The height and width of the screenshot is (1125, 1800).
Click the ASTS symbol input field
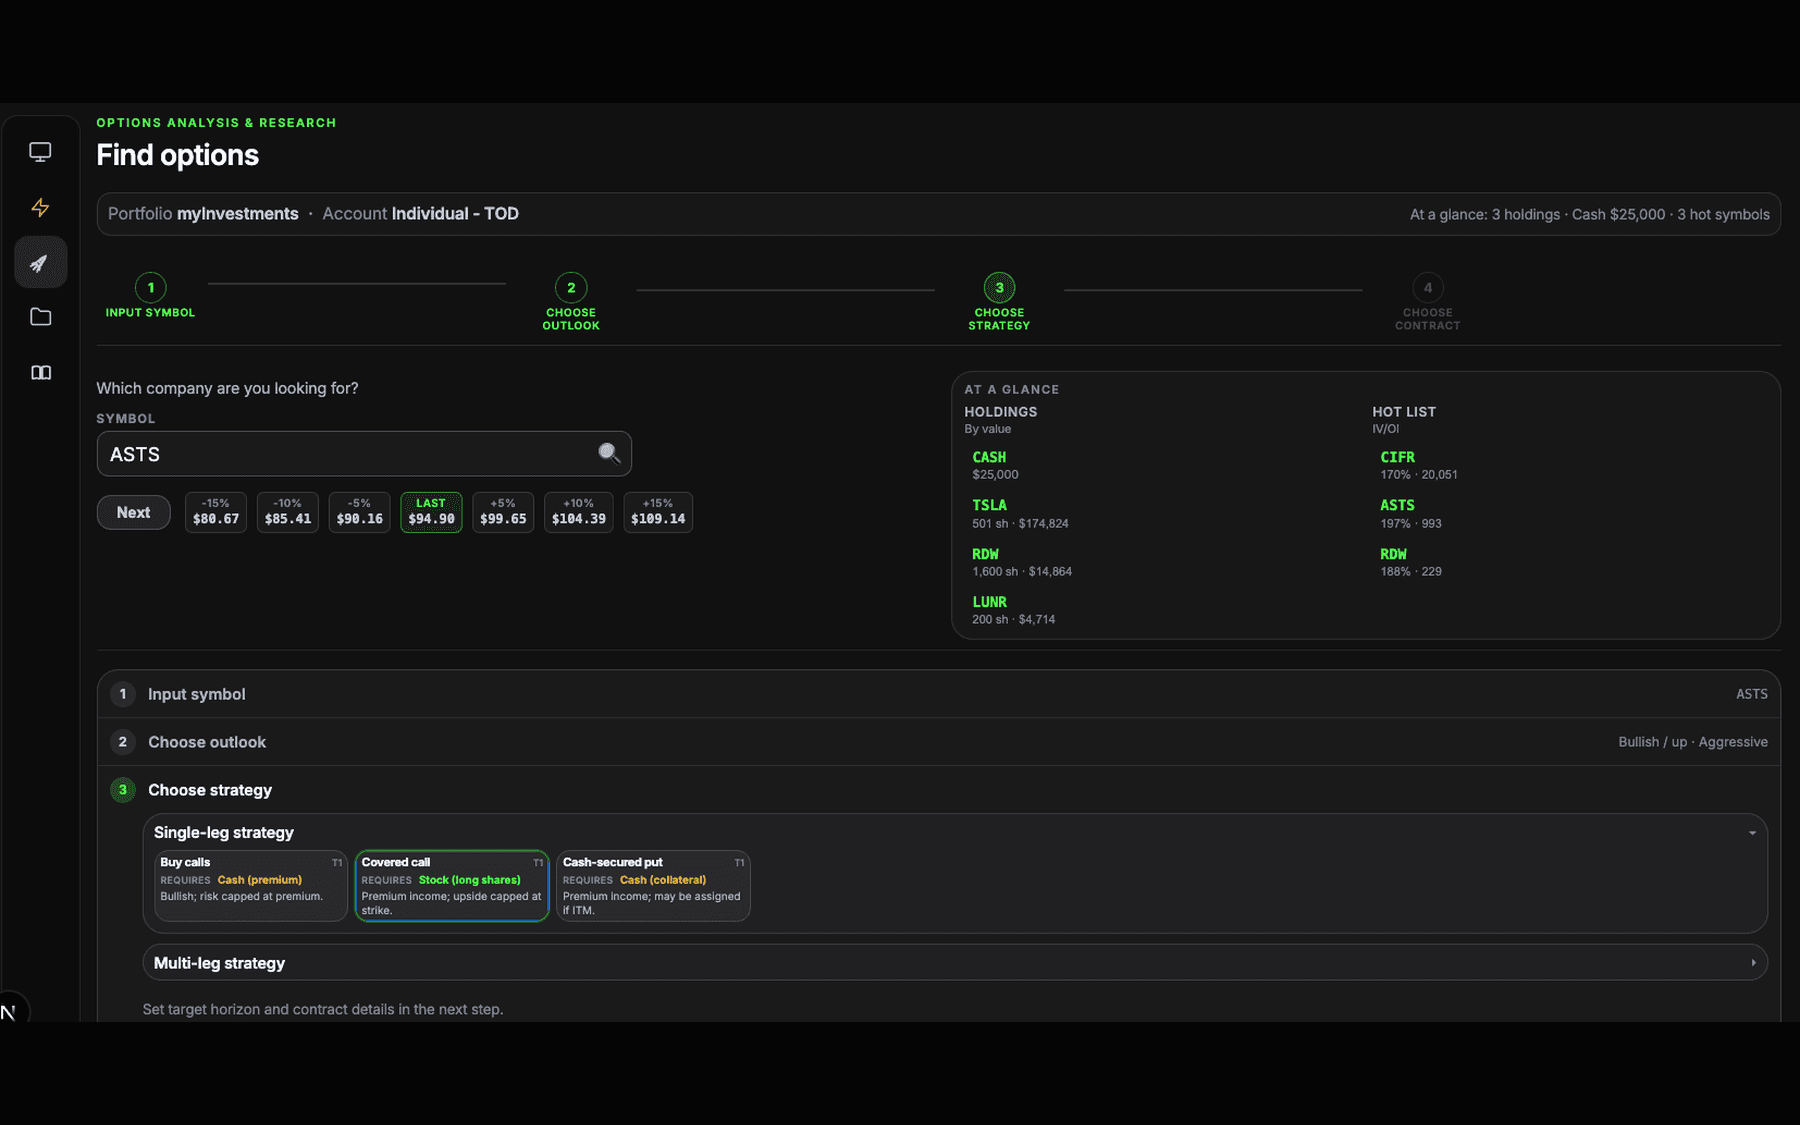click(x=364, y=454)
